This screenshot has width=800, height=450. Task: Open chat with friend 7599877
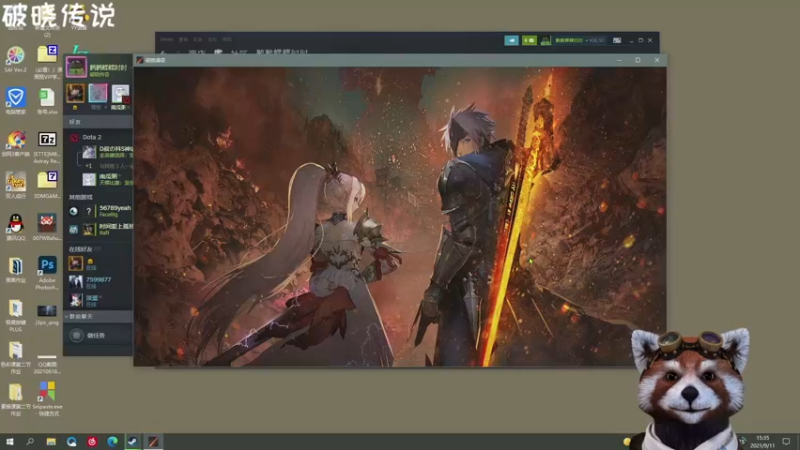pyautogui.click(x=100, y=282)
